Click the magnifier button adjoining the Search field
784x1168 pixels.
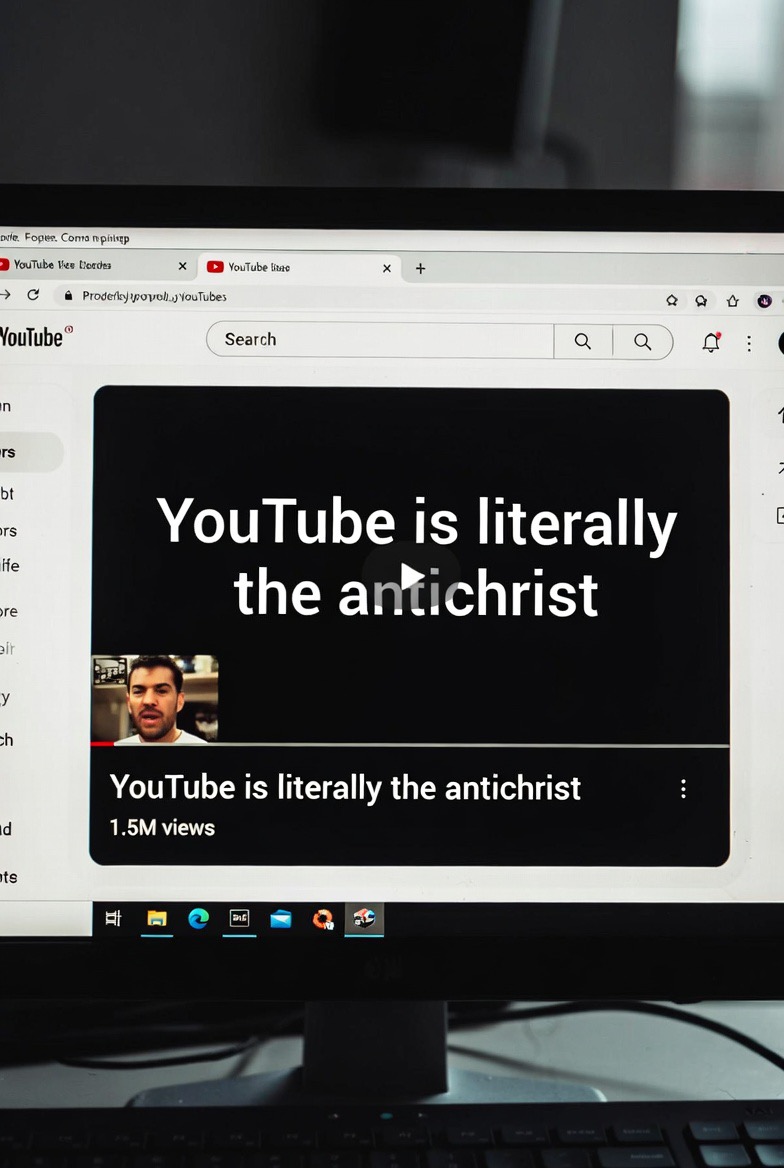pos(583,341)
